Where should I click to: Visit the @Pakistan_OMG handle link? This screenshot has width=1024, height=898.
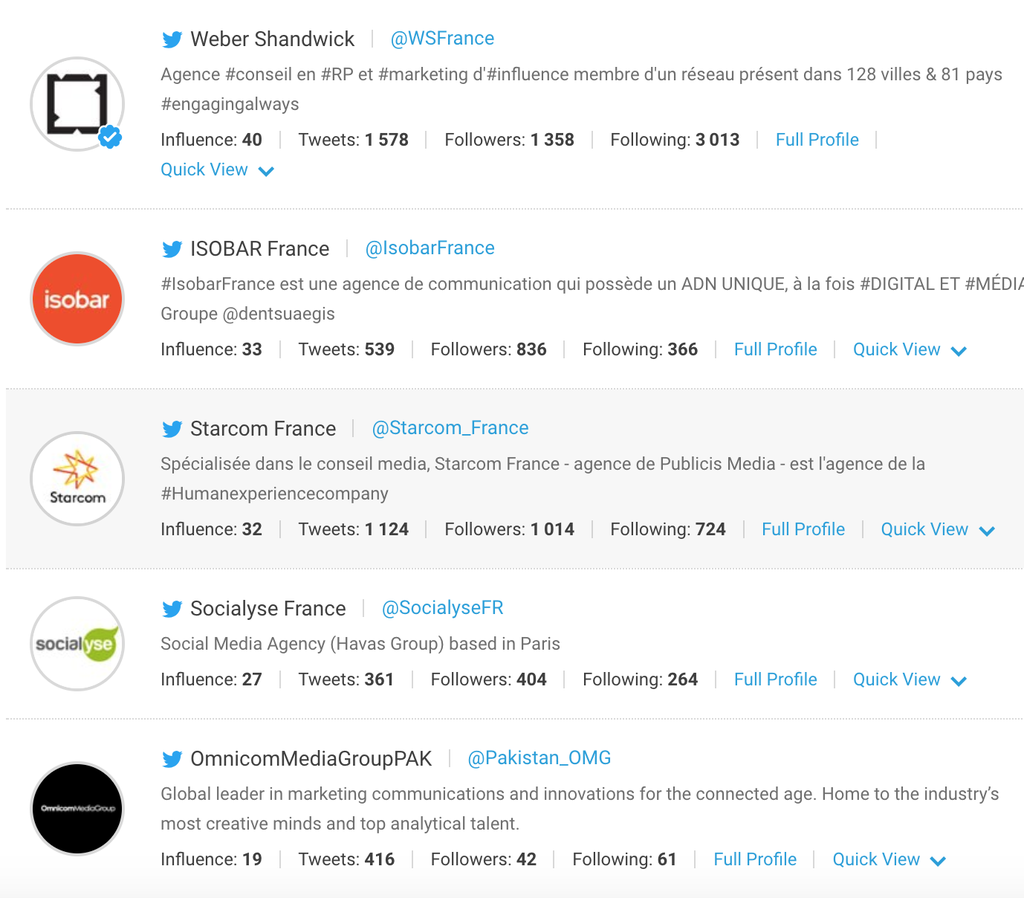pos(539,759)
